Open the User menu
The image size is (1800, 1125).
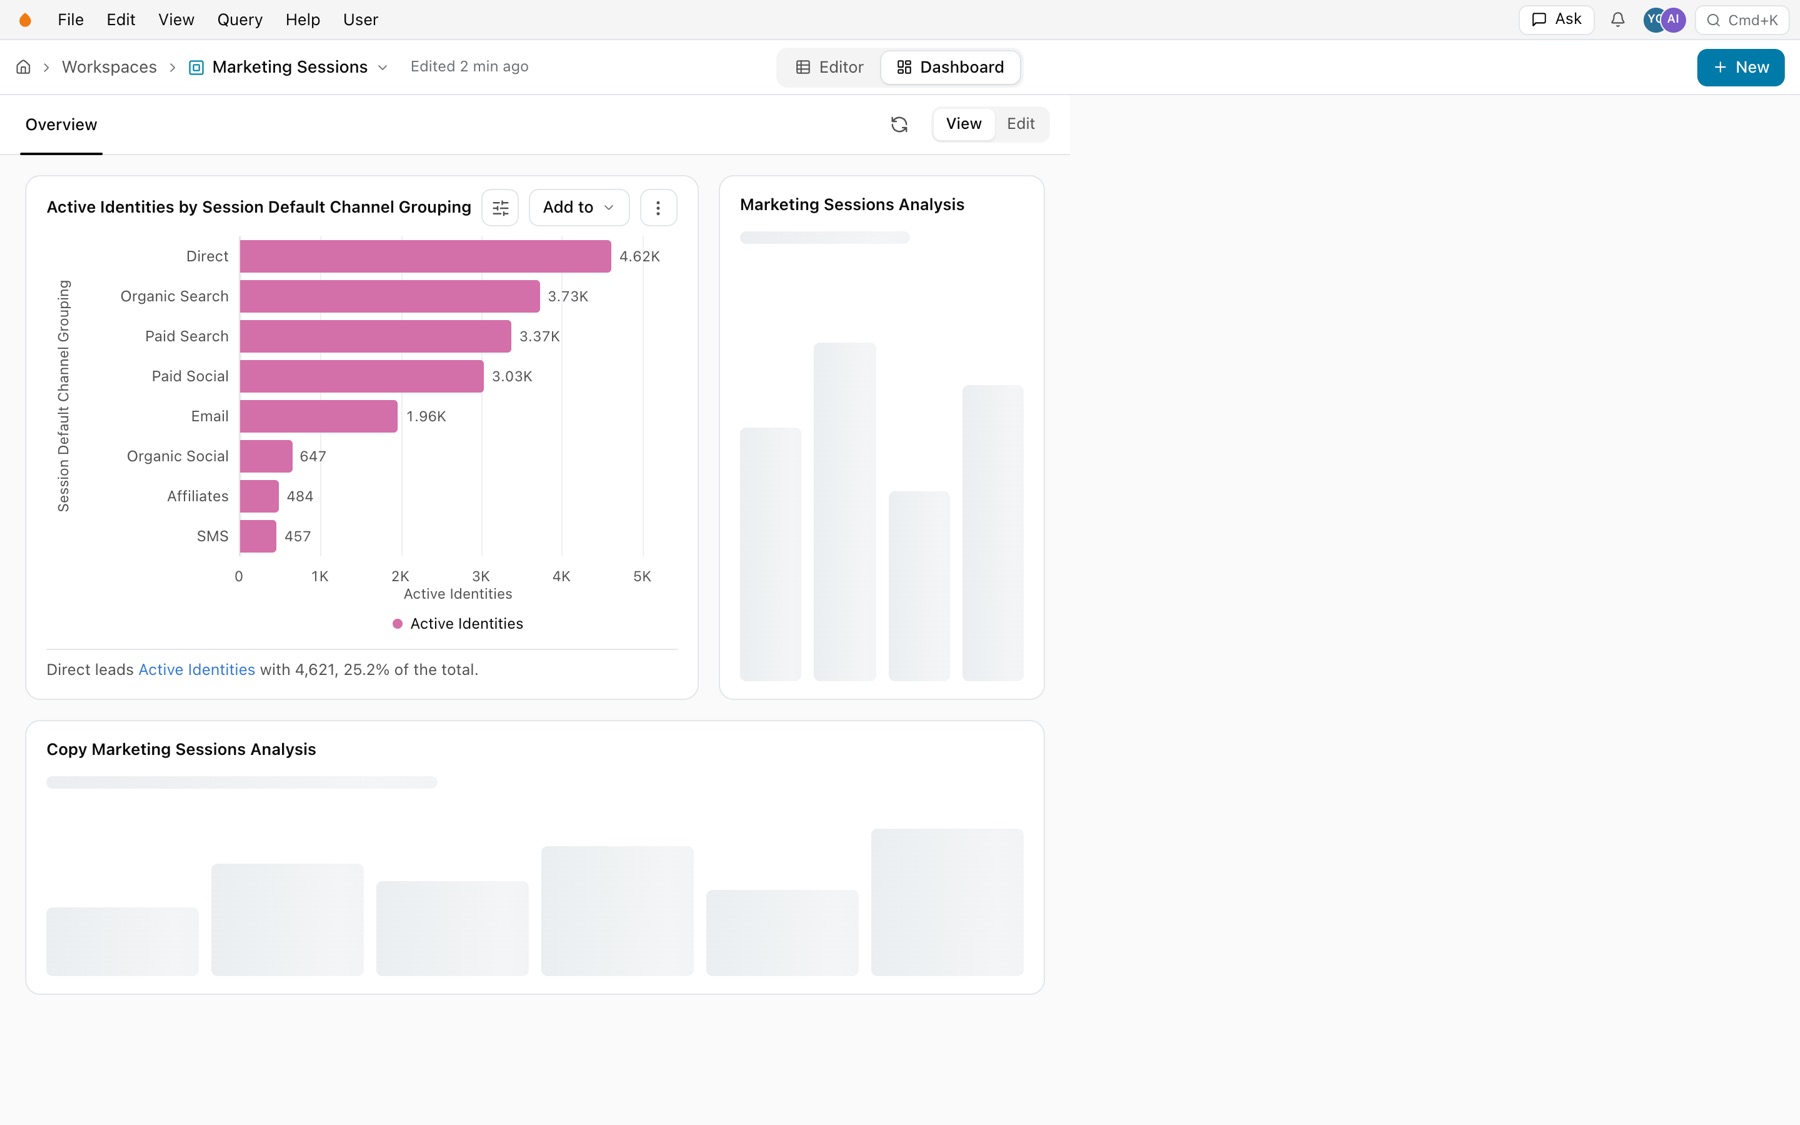tap(360, 20)
